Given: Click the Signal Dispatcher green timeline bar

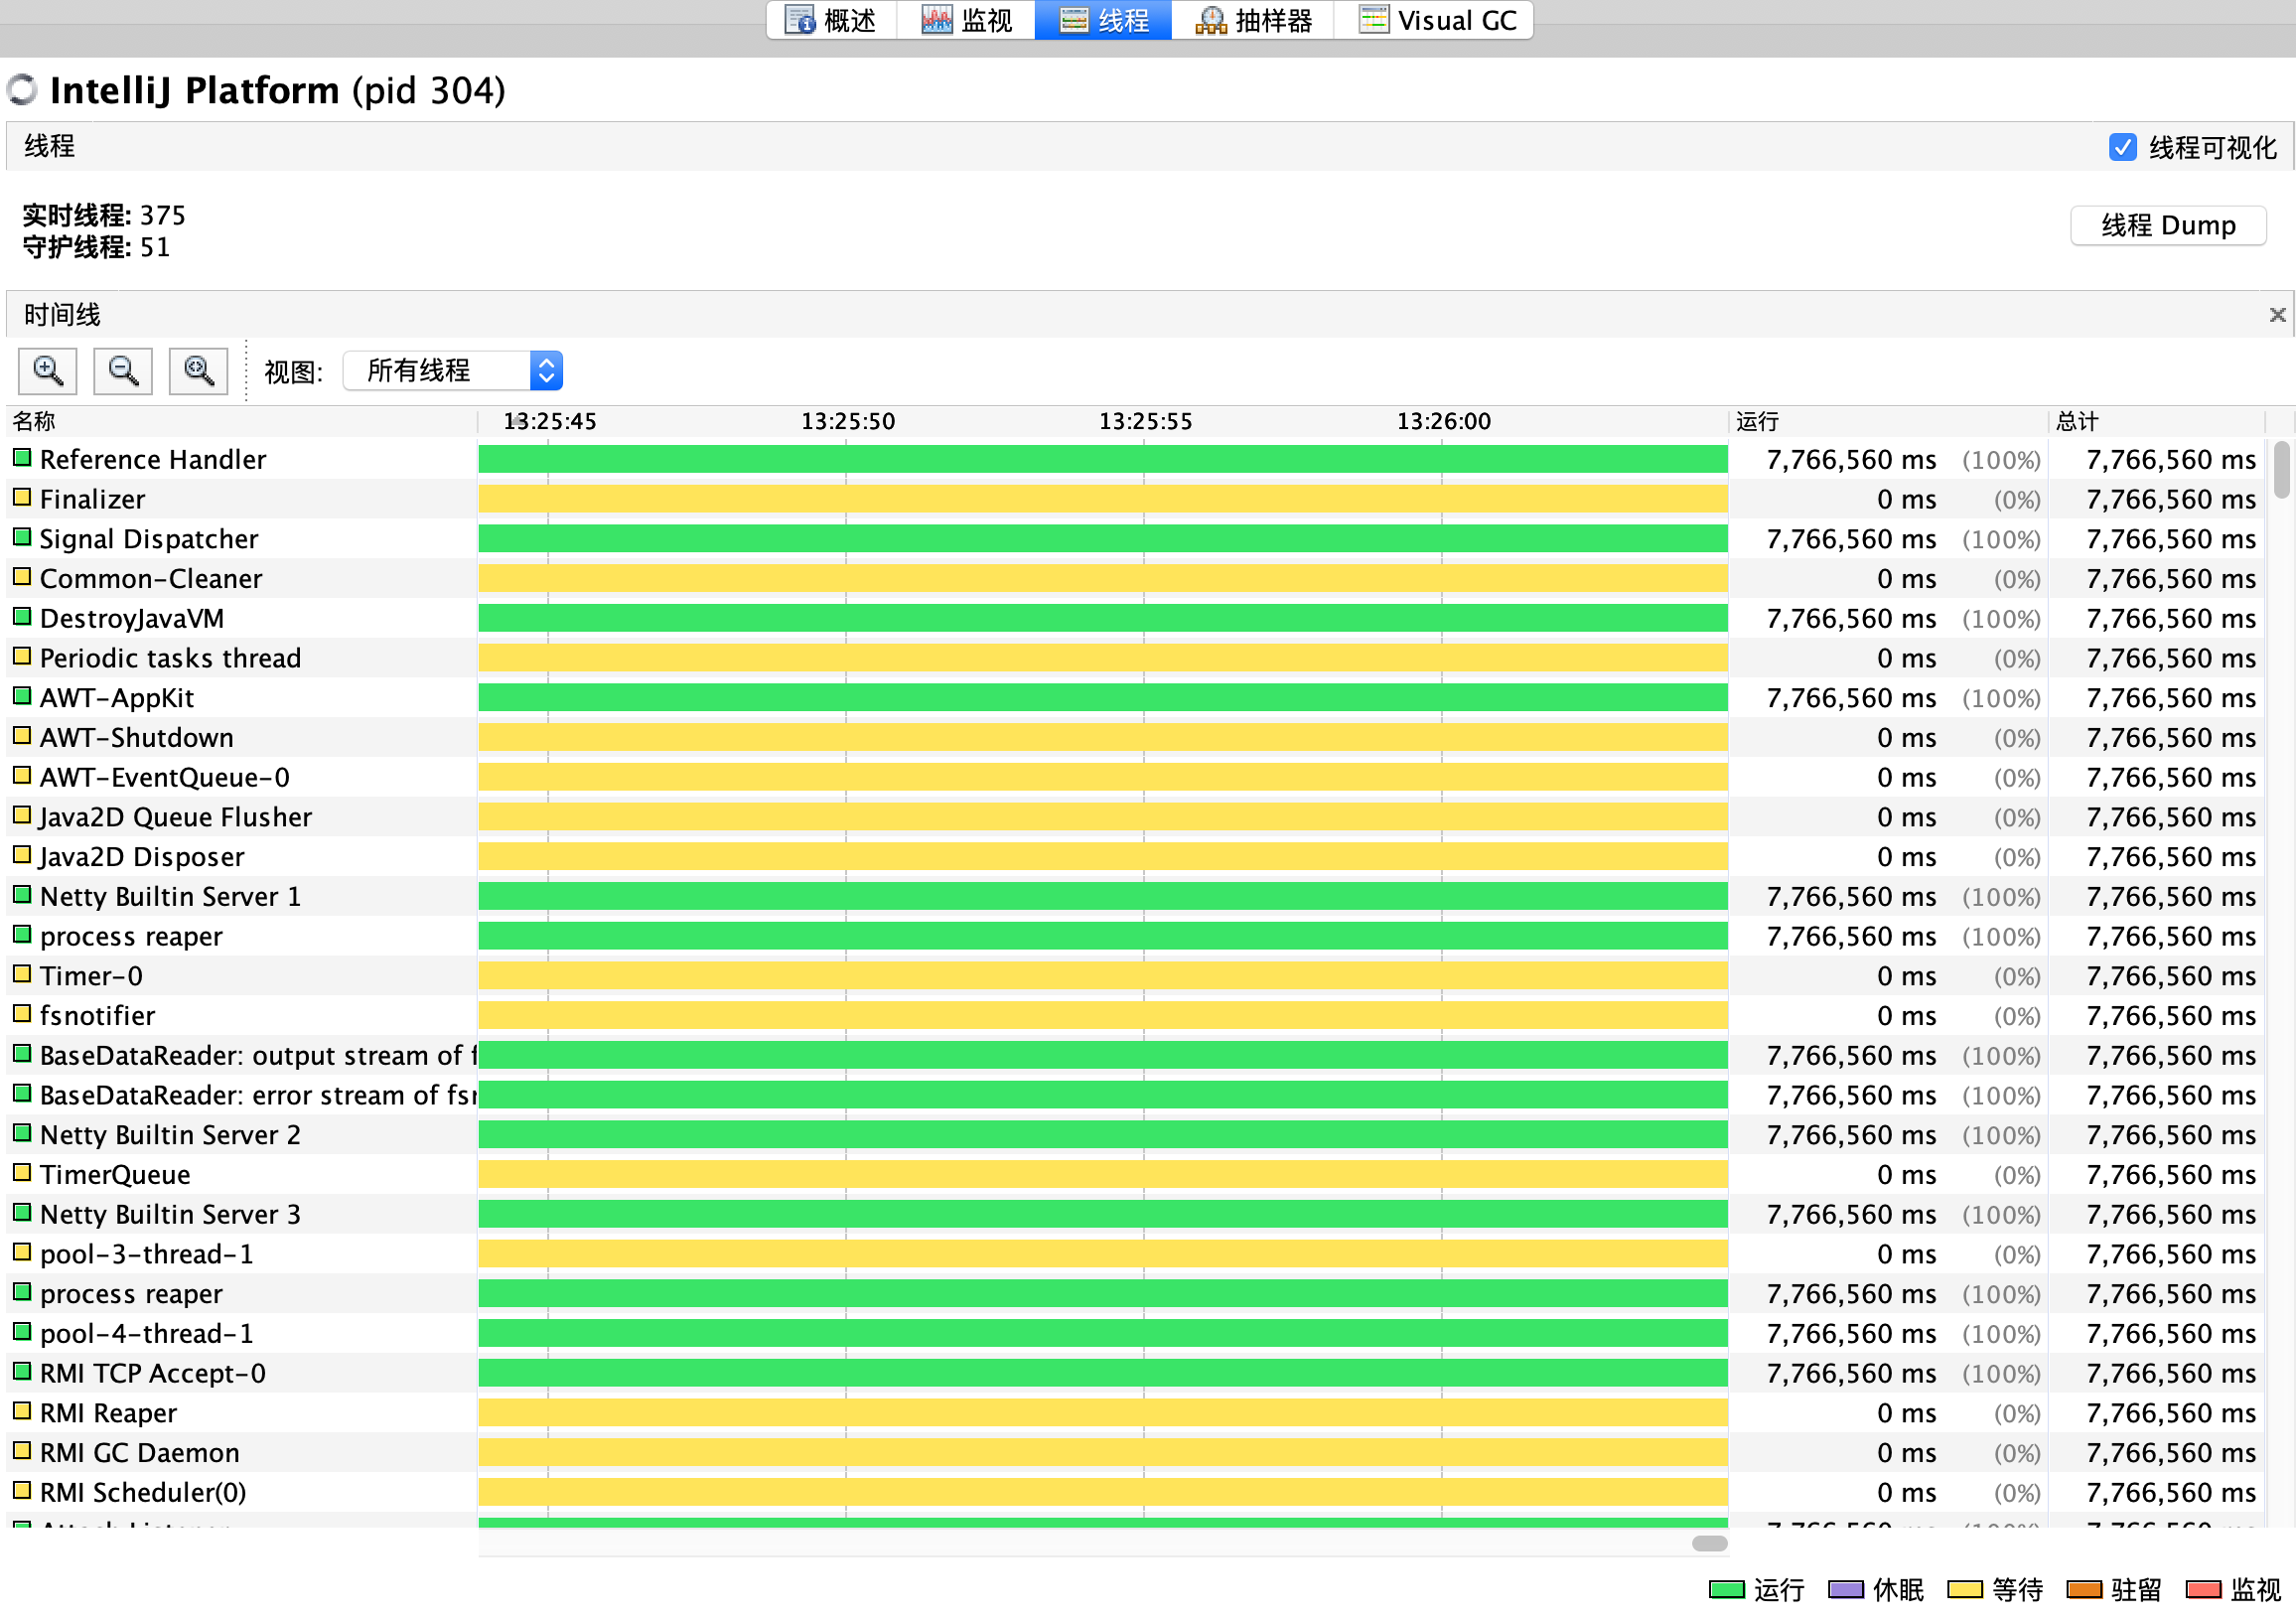Looking at the screenshot, I should pyautogui.click(x=1103, y=539).
